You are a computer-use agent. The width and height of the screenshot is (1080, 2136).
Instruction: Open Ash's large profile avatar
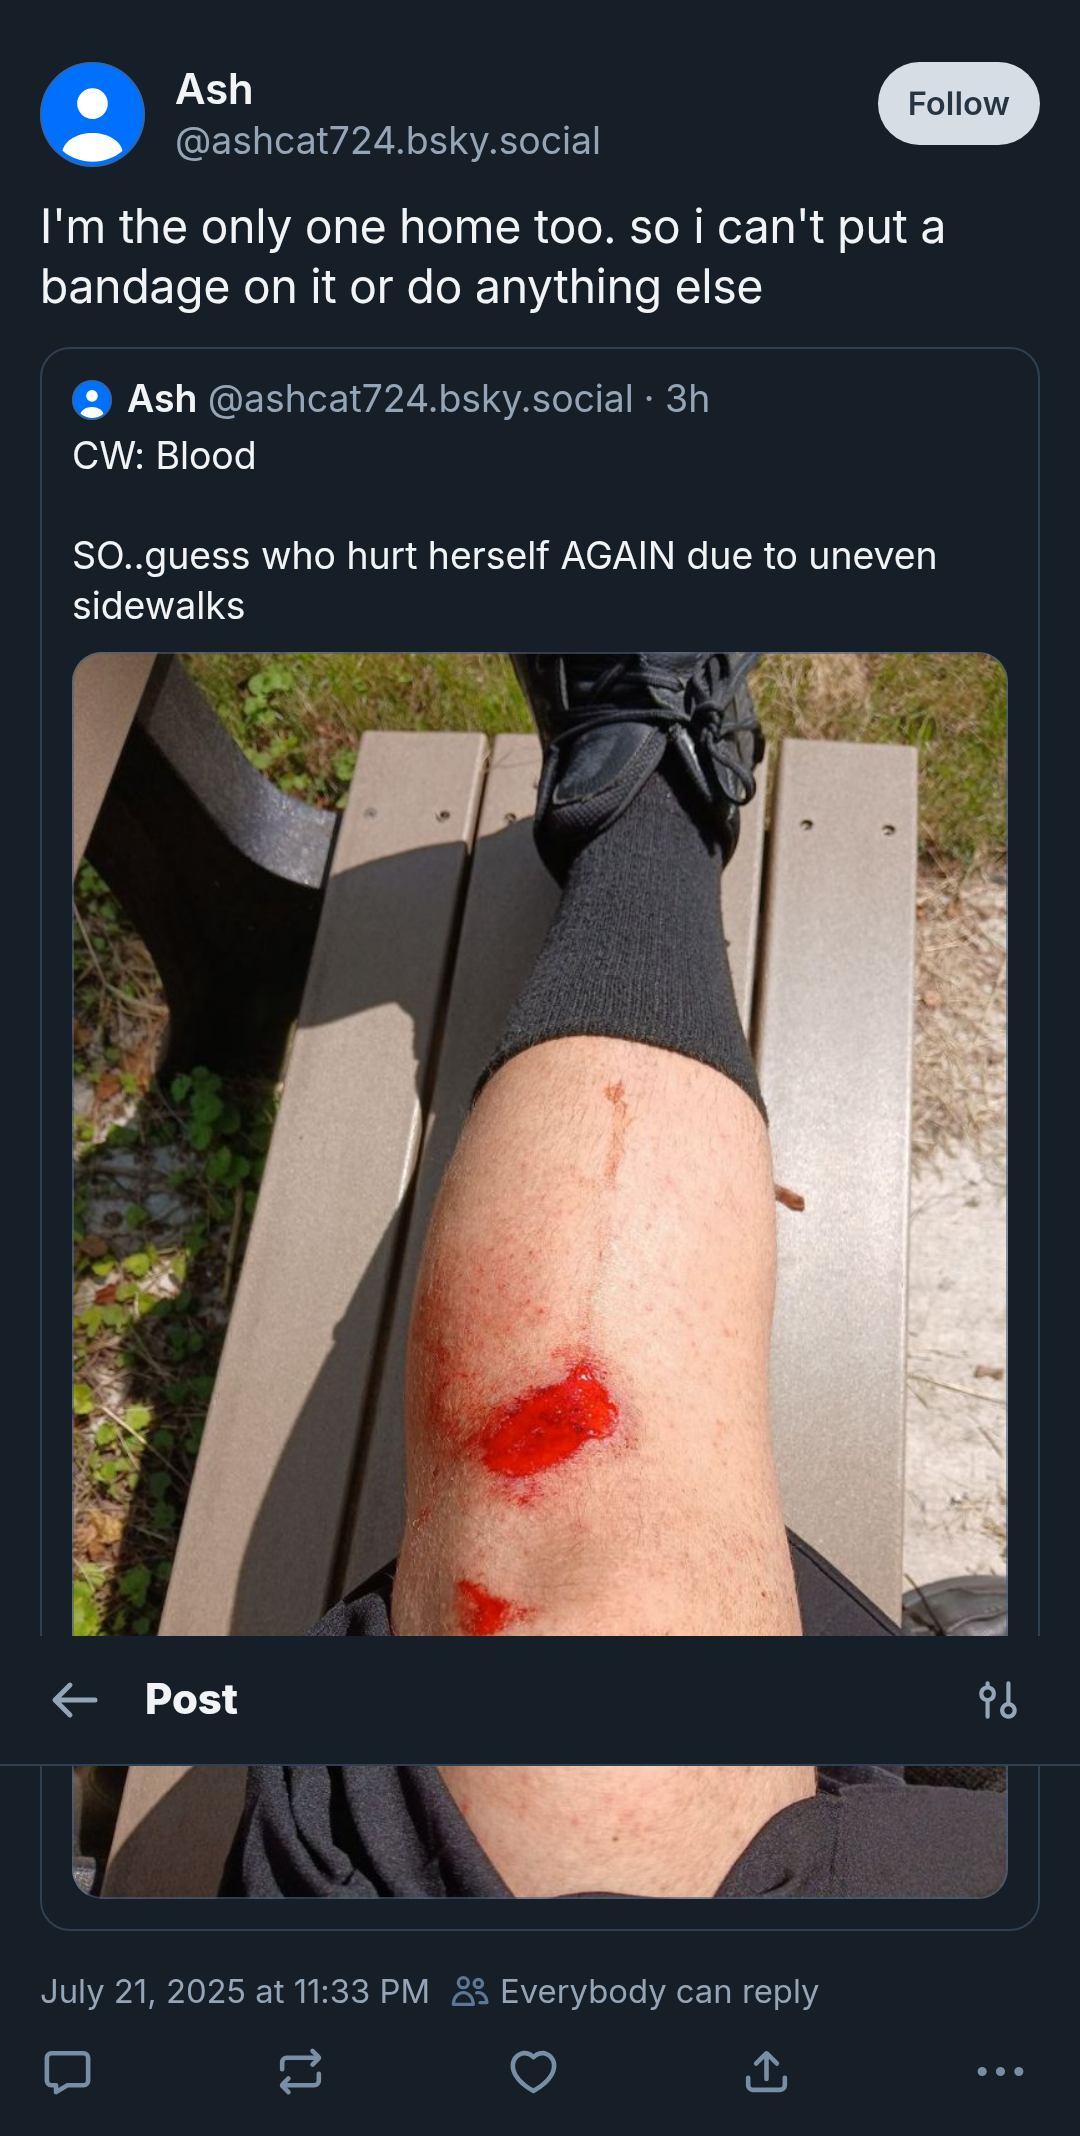(92, 114)
